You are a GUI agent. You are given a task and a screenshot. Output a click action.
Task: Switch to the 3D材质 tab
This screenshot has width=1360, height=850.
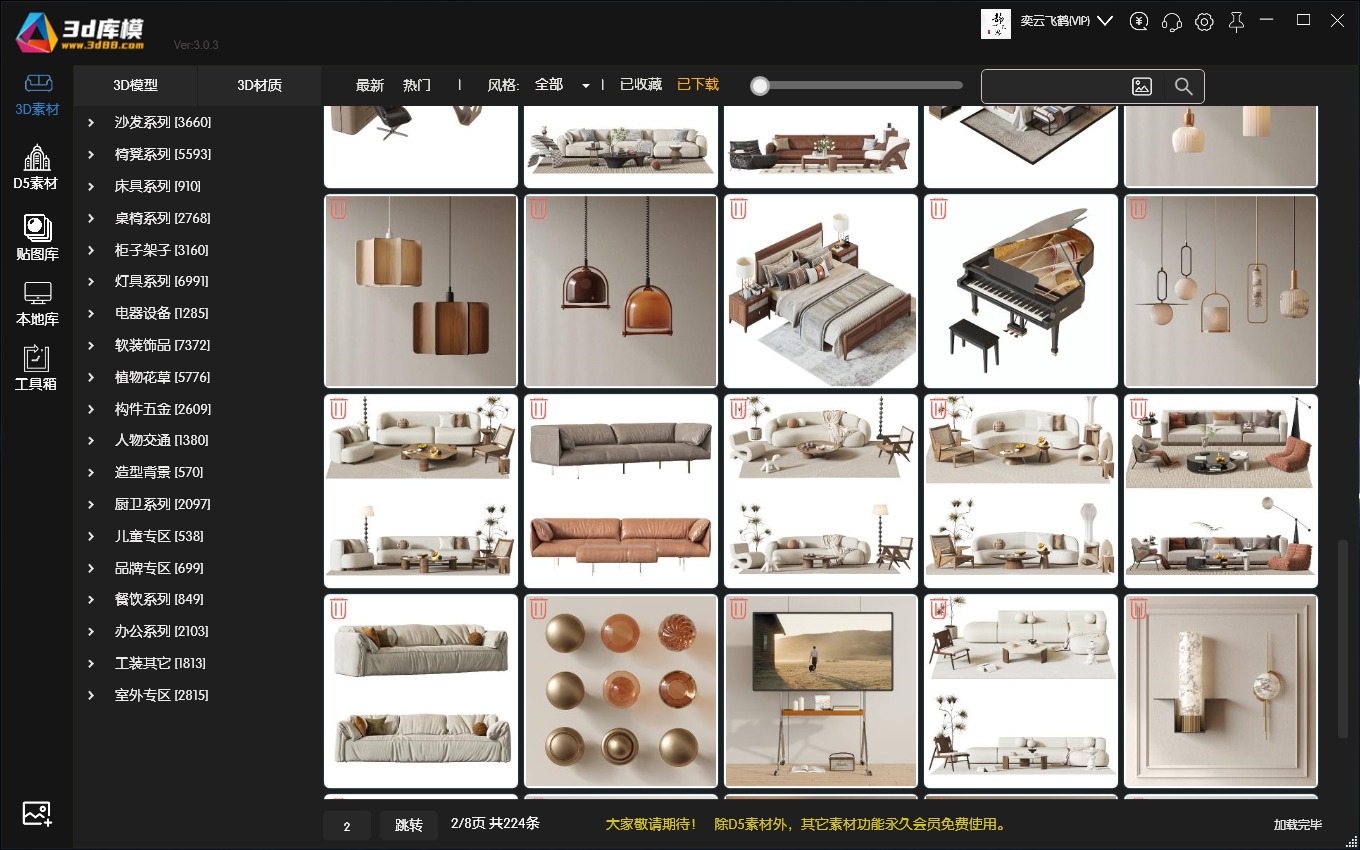[x=259, y=86]
